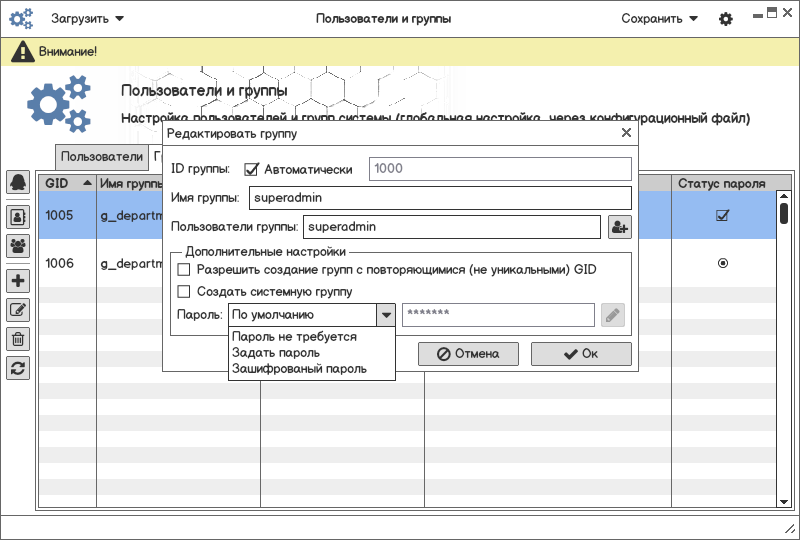Click the contact card icon in the sidebar
800x540 pixels.
click(x=18, y=215)
